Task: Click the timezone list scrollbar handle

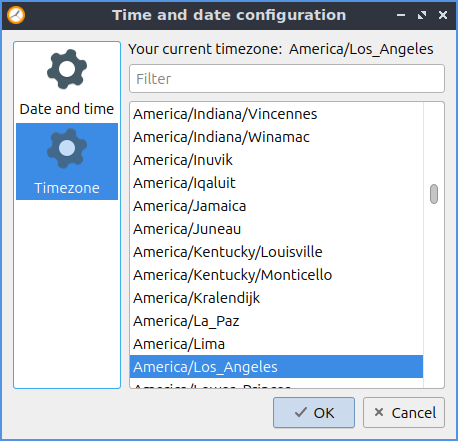Action: click(434, 194)
